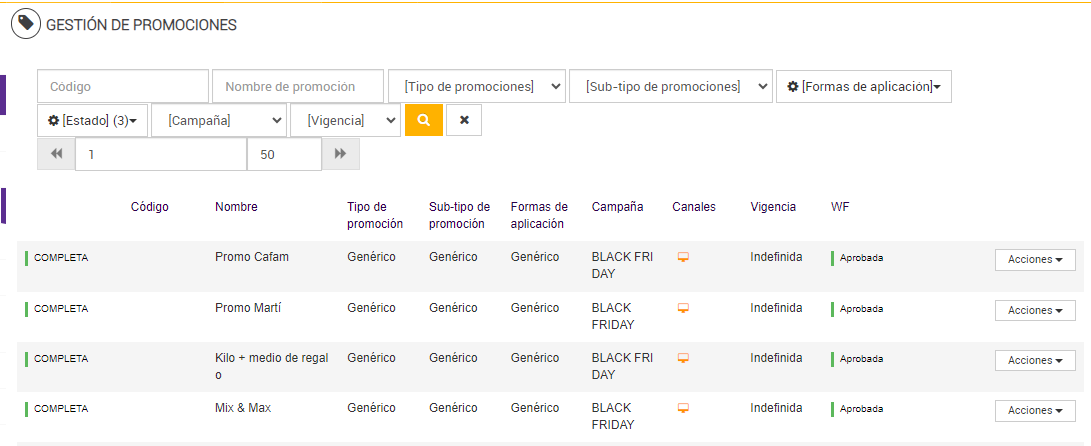Go to previous page with rewind arrows
The width and height of the screenshot is (1091, 446).
click(56, 154)
